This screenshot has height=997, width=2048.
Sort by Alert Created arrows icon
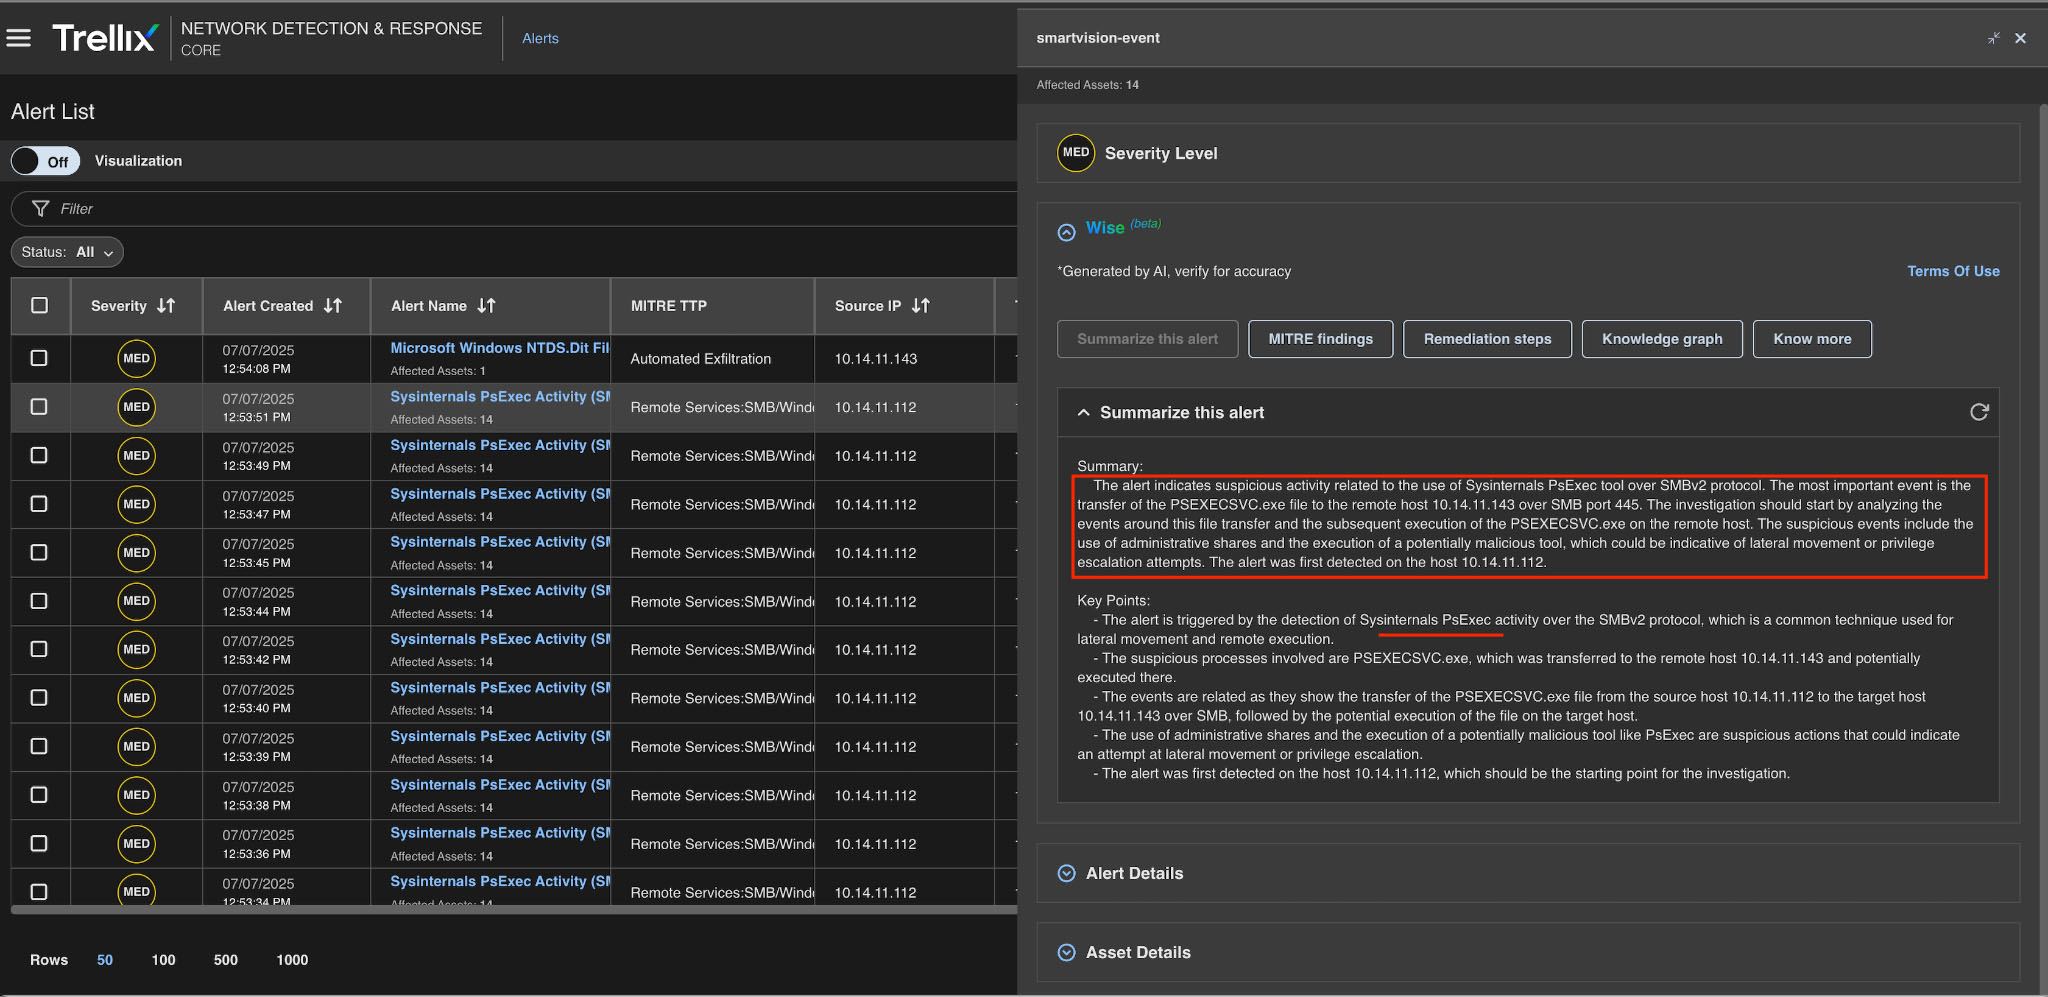333,306
